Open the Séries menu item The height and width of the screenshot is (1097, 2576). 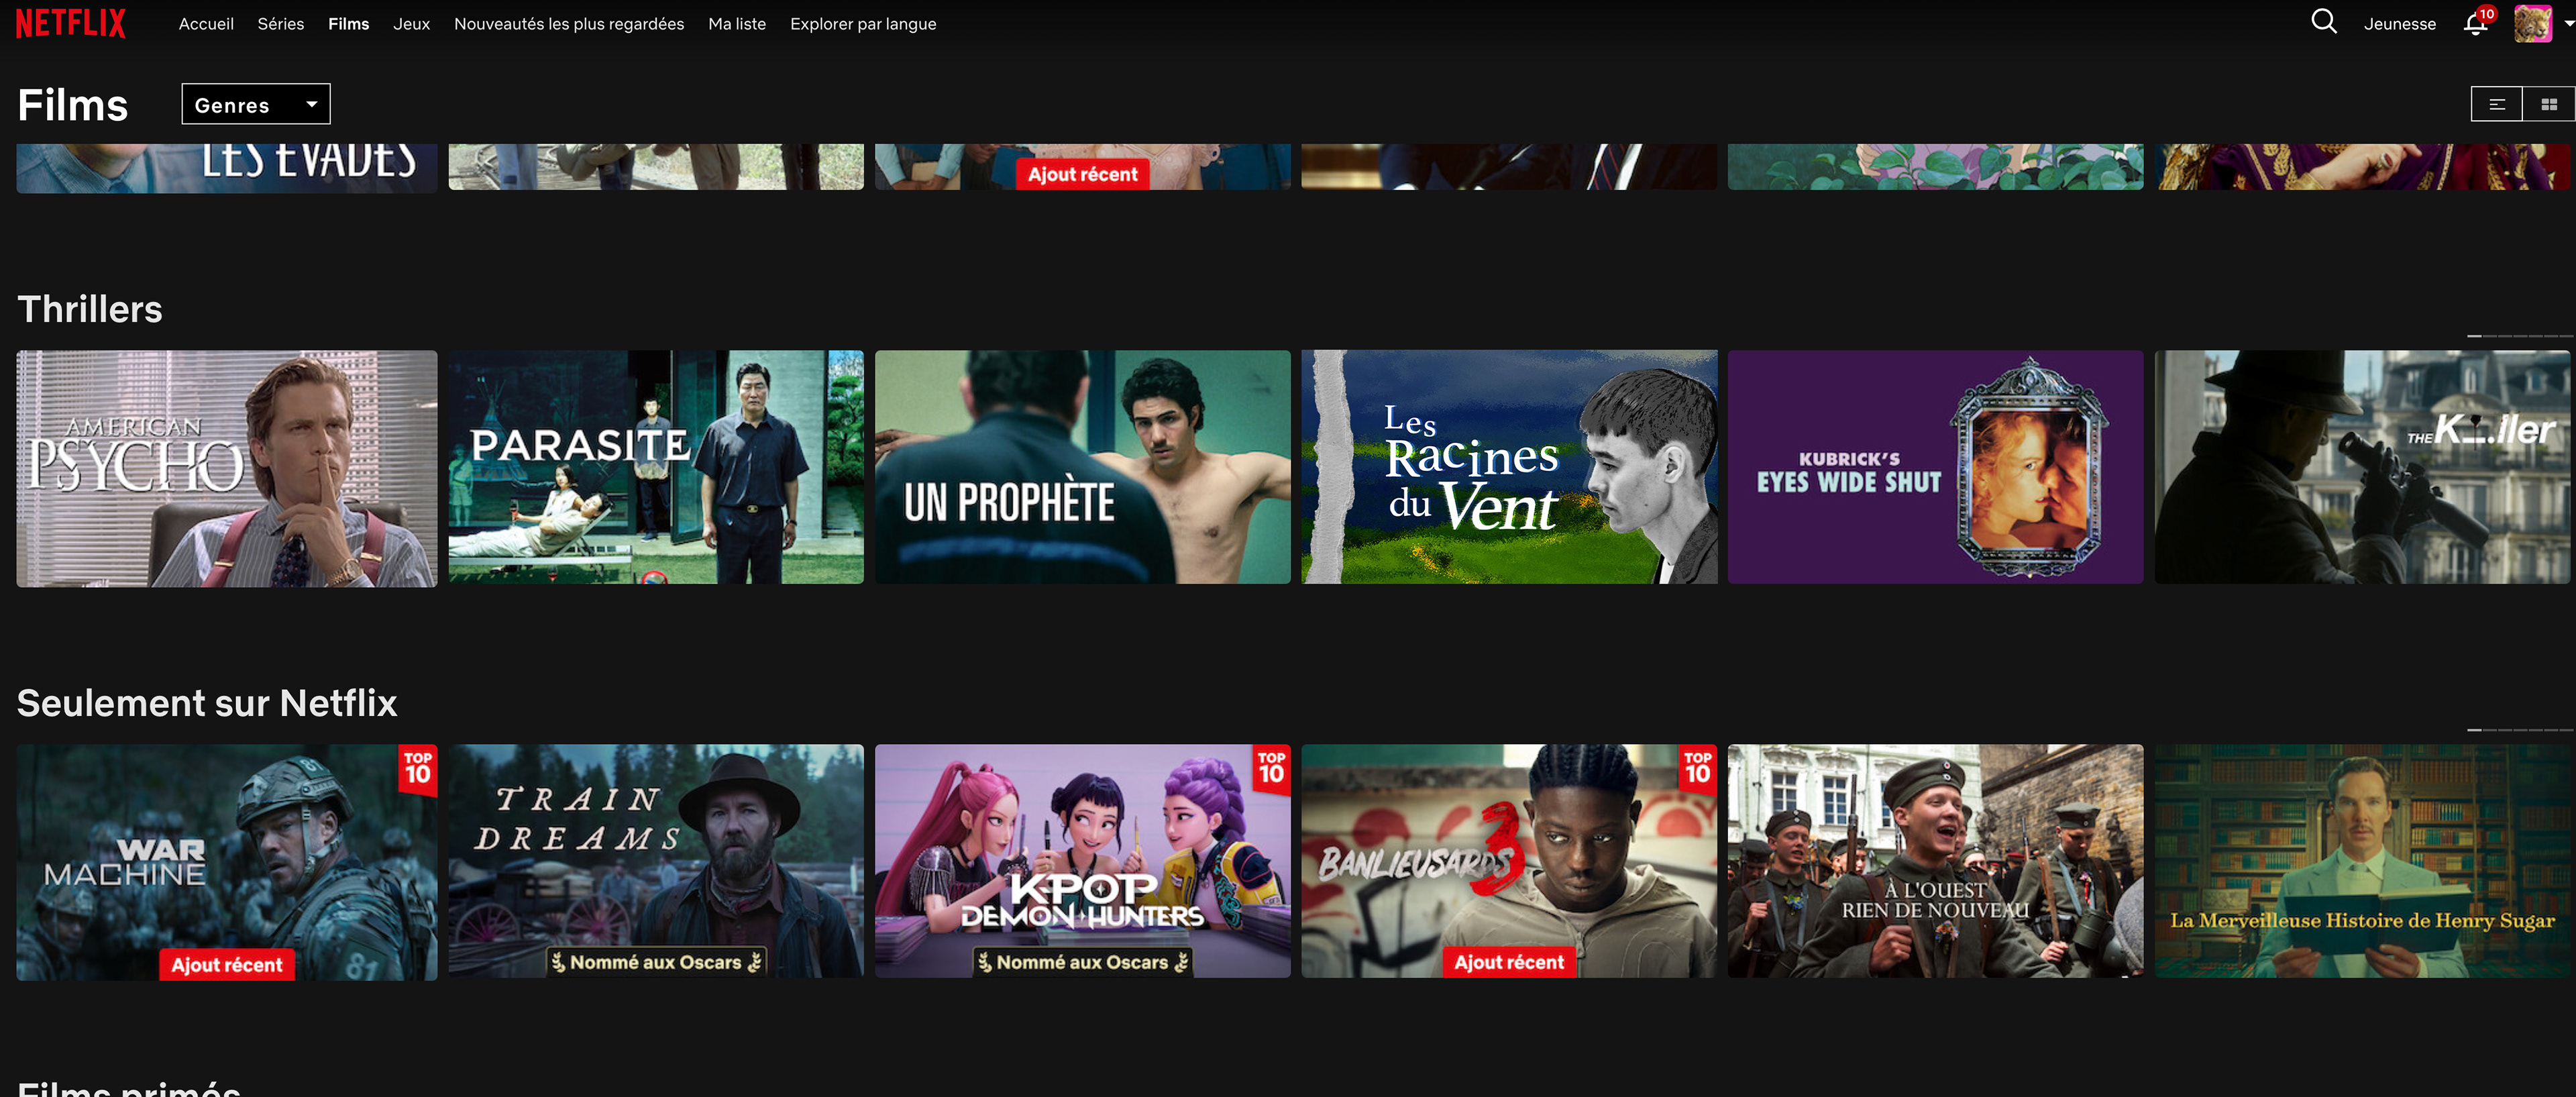[280, 24]
